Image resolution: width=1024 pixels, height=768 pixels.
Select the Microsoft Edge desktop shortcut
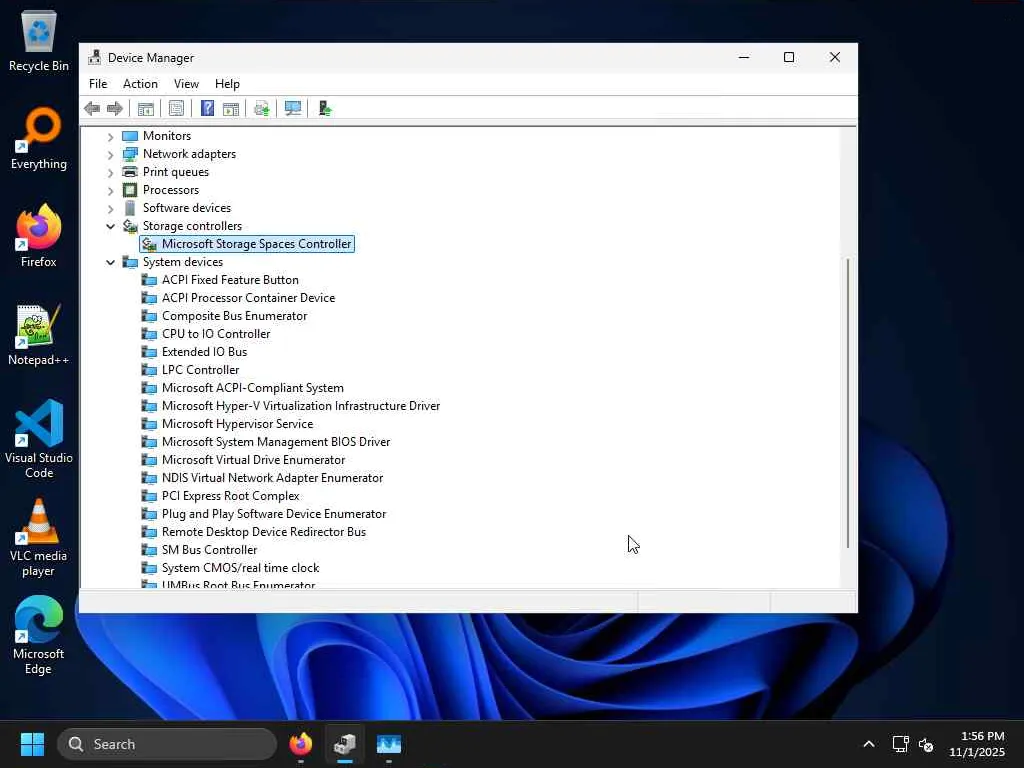pyautogui.click(x=39, y=635)
